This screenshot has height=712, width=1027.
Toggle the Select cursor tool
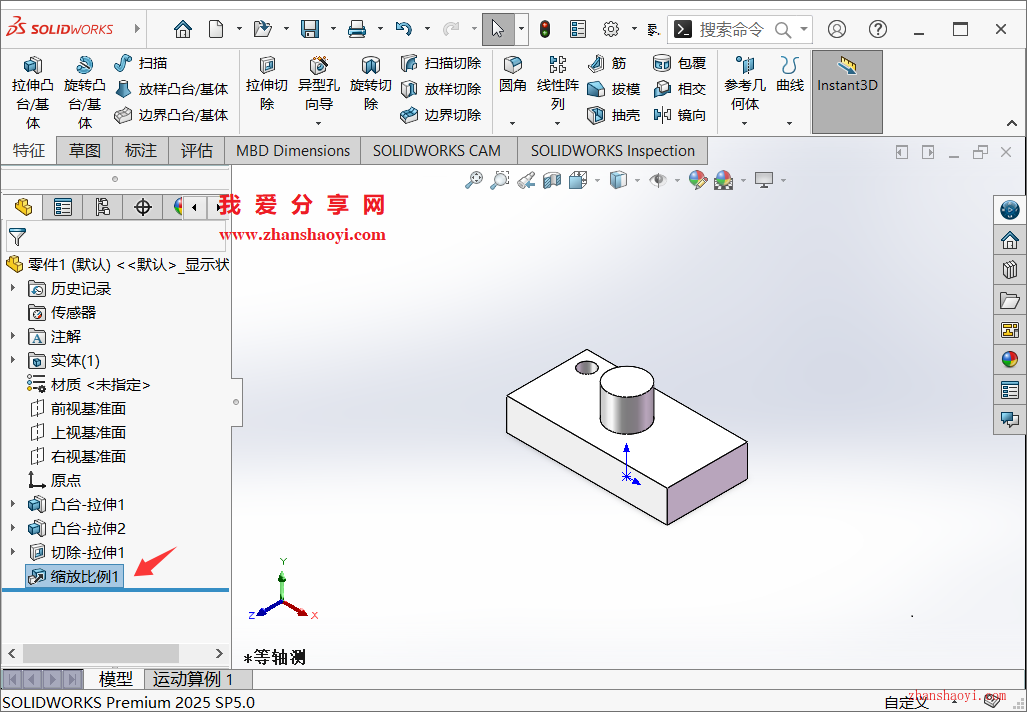[x=498, y=29]
